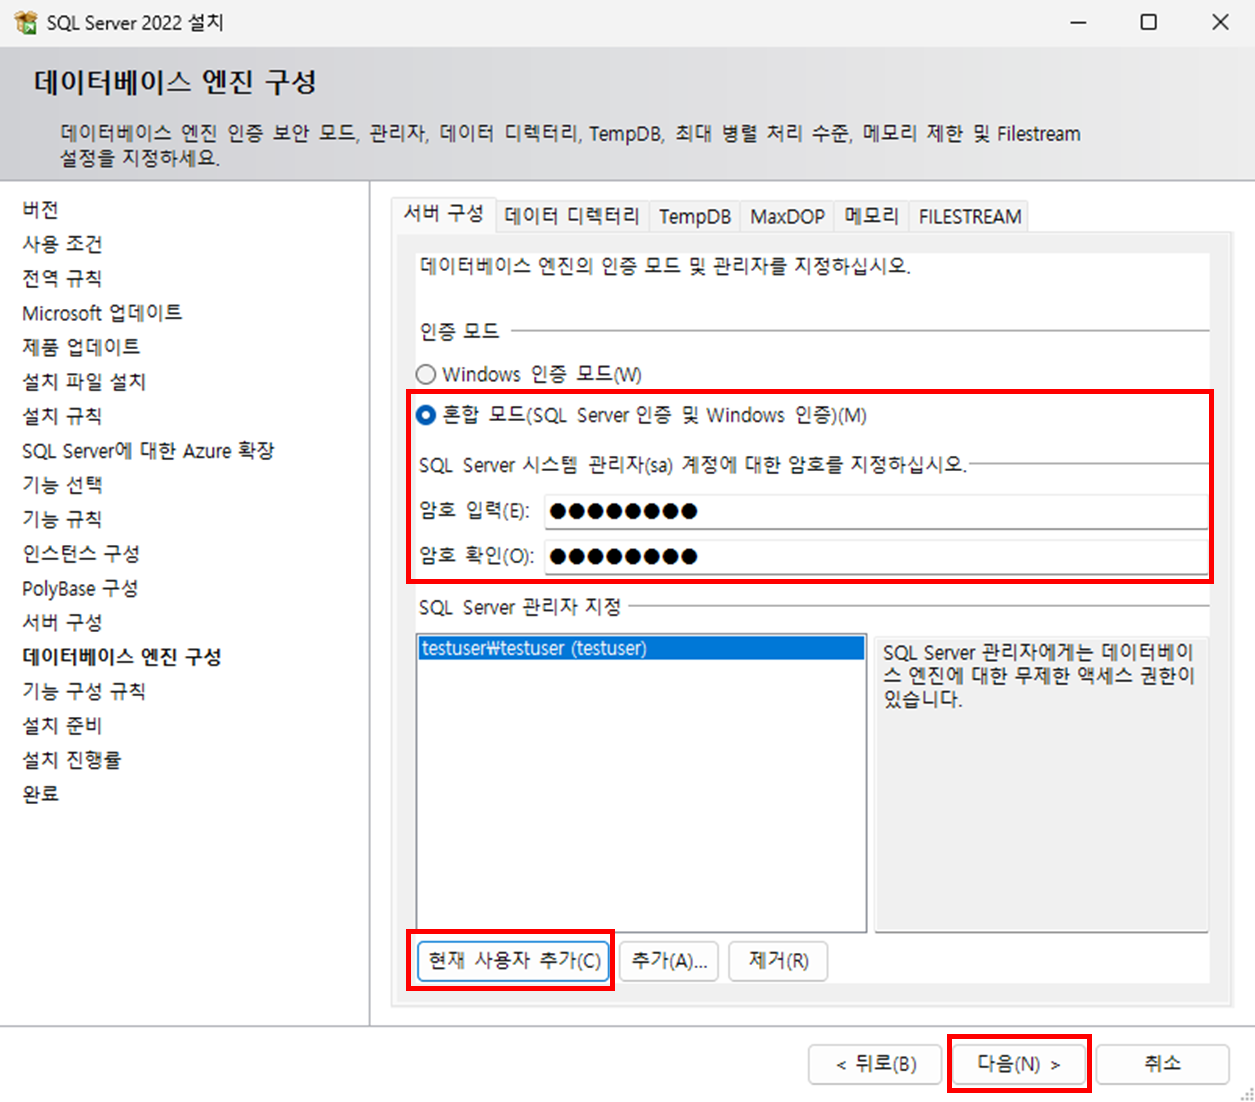This screenshot has height=1102, width=1255.
Task: Click SQL Server에 대한 Azure 확장 step
Action: coord(148,451)
